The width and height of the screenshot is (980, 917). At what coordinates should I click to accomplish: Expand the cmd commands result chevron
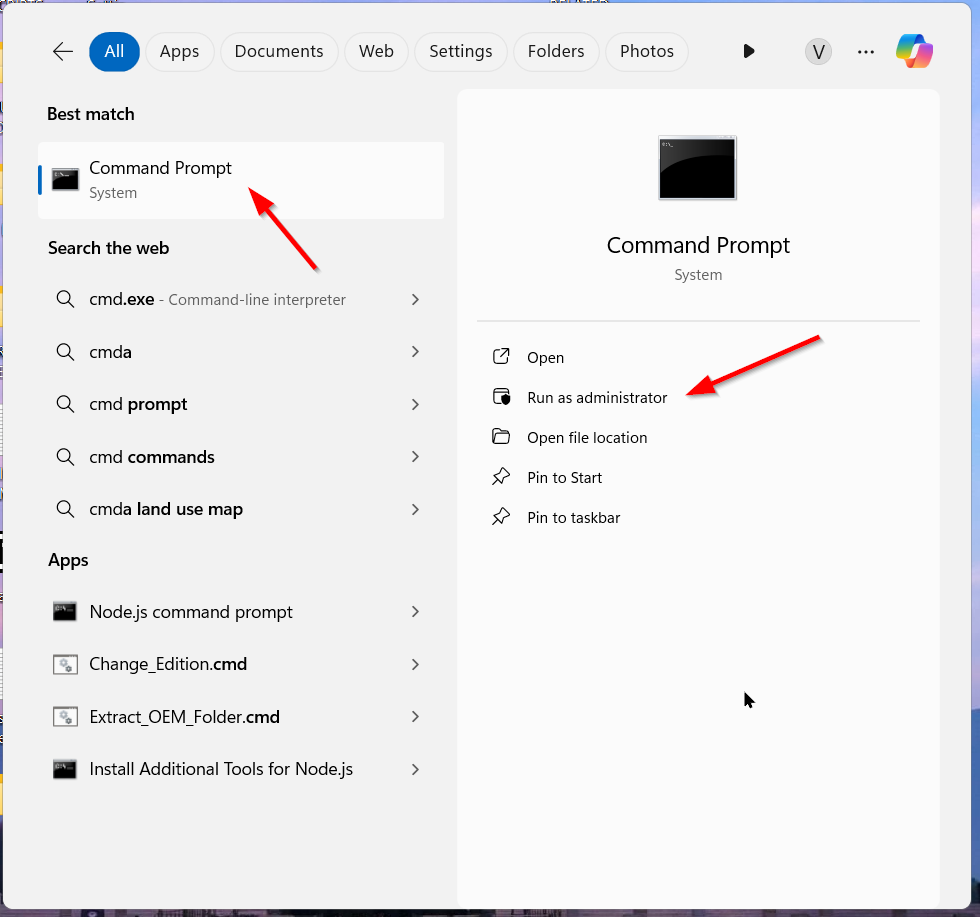tap(416, 457)
